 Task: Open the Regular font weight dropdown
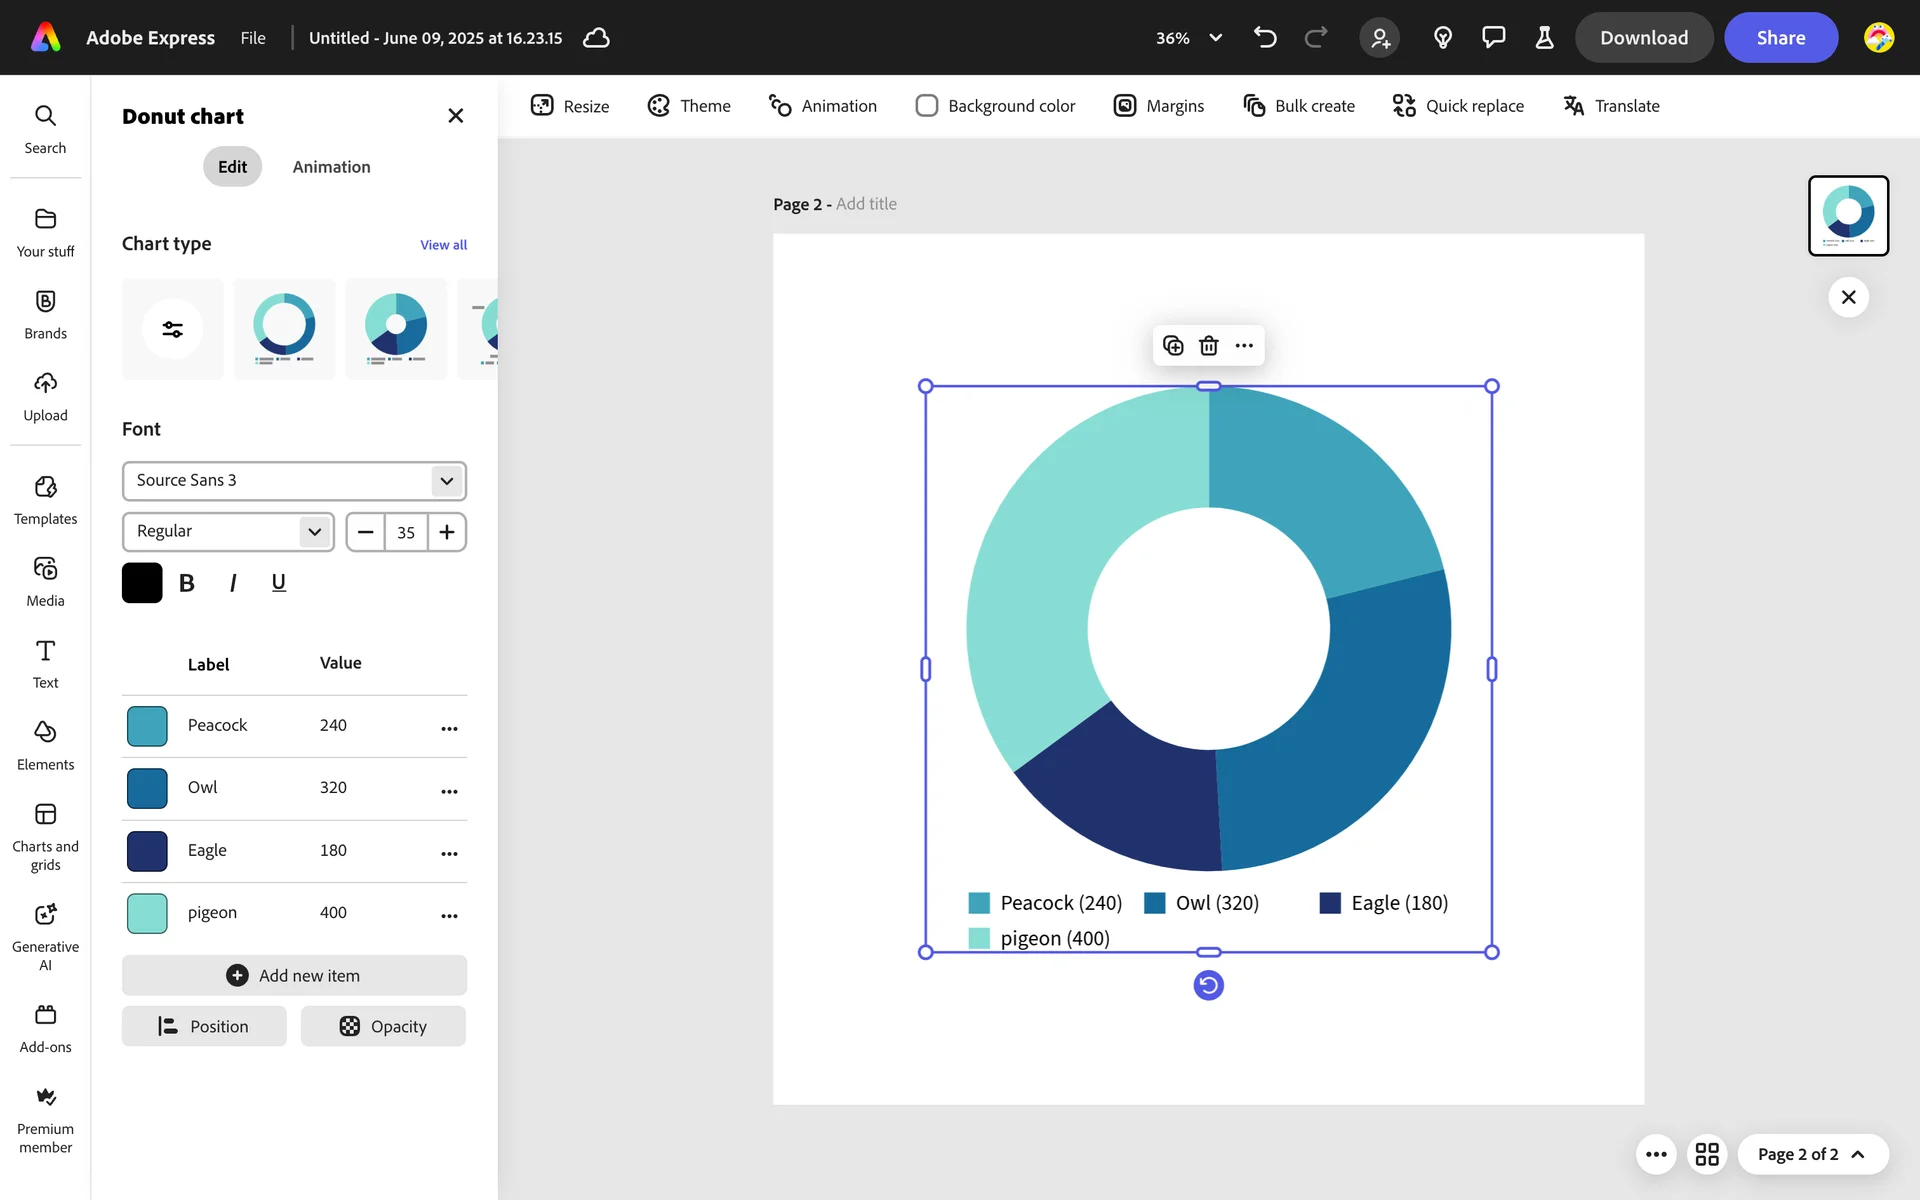pyautogui.click(x=314, y=532)
